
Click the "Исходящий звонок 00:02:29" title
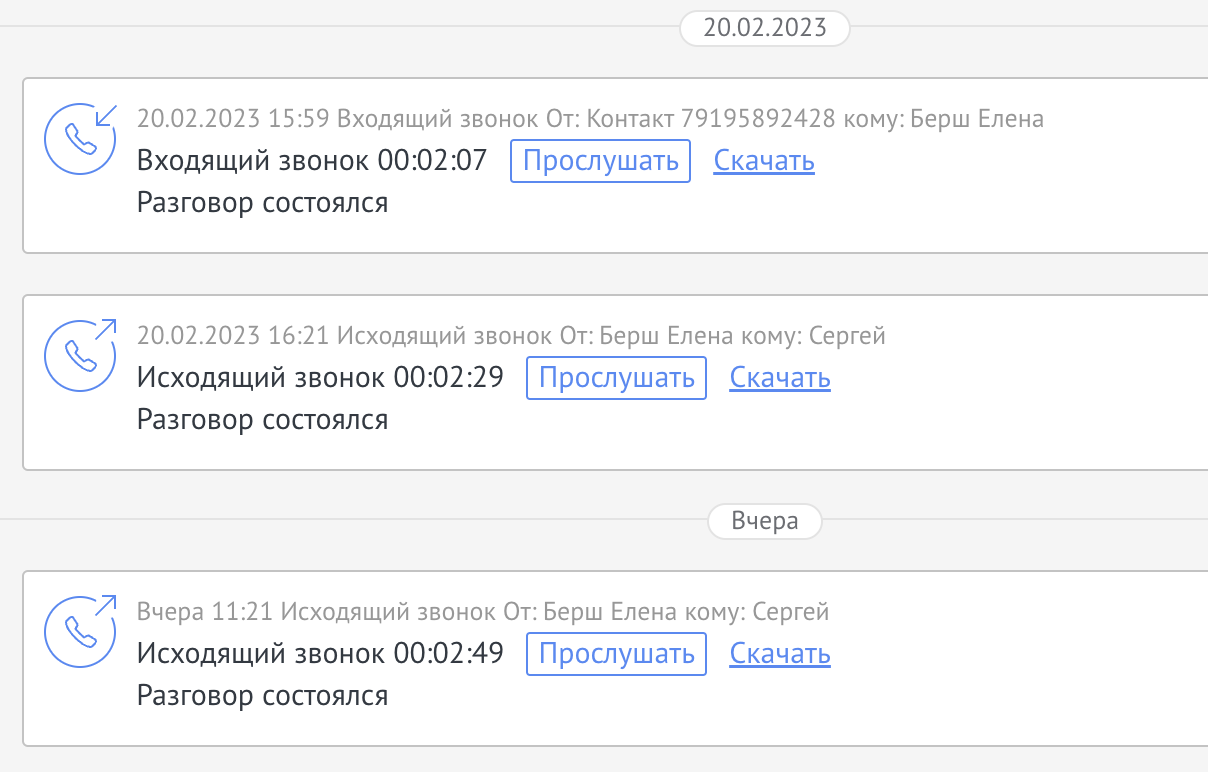pyautogui.click(x=320, y=378)
